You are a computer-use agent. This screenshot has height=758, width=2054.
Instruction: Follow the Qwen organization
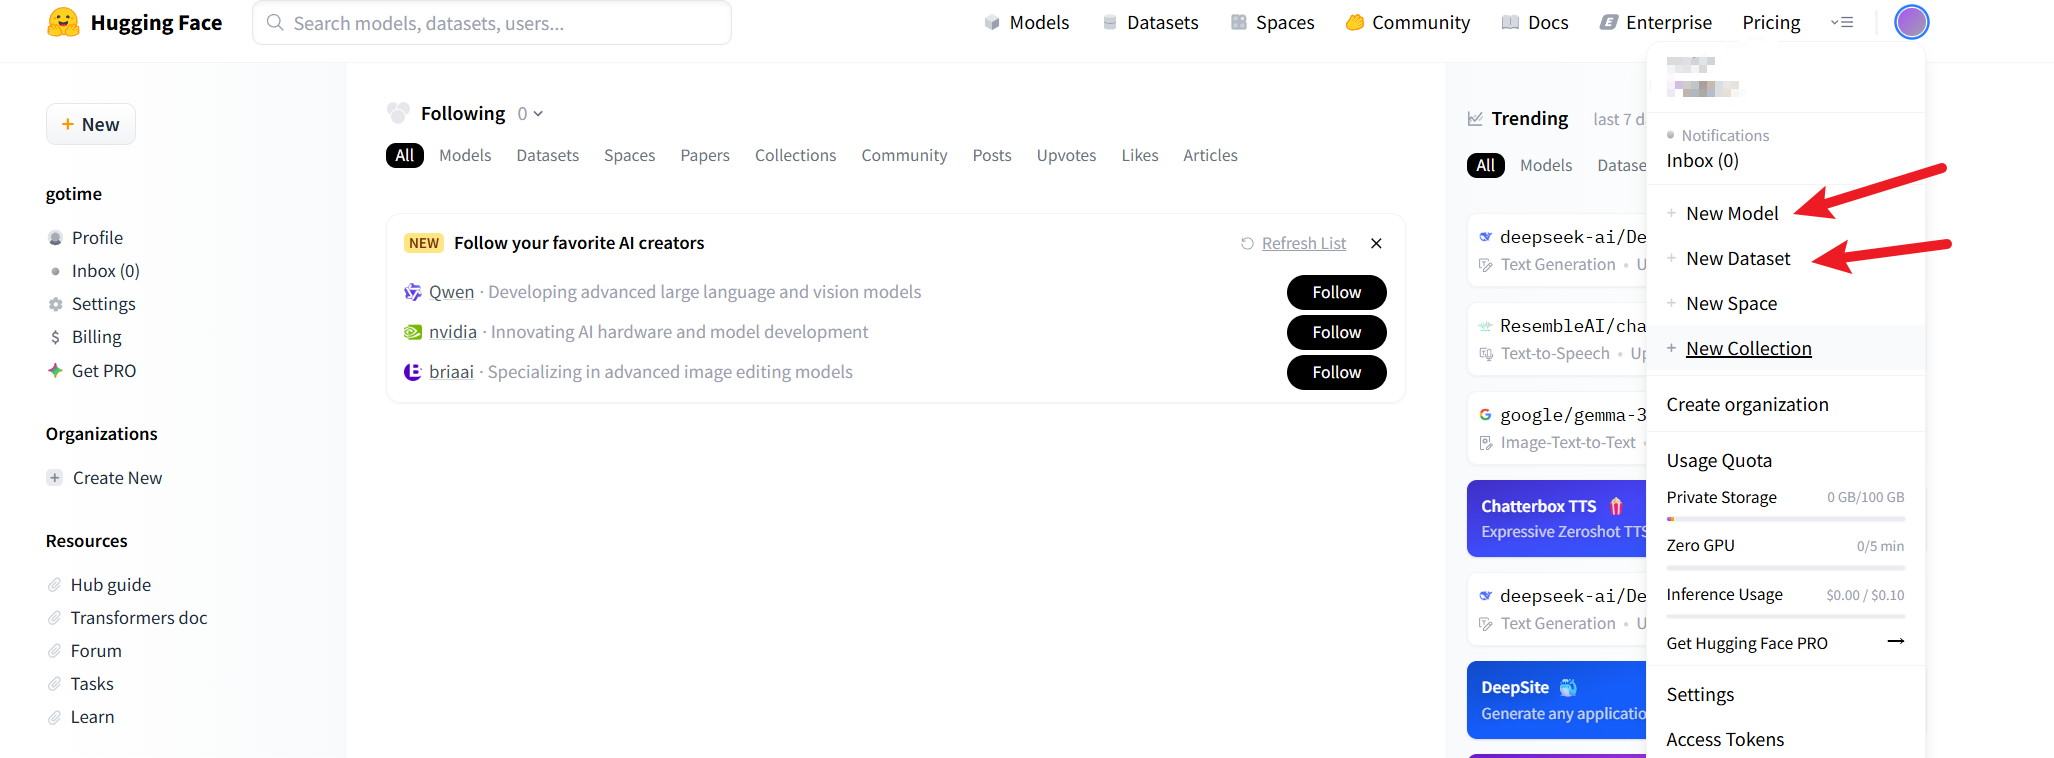(1336, 292)
